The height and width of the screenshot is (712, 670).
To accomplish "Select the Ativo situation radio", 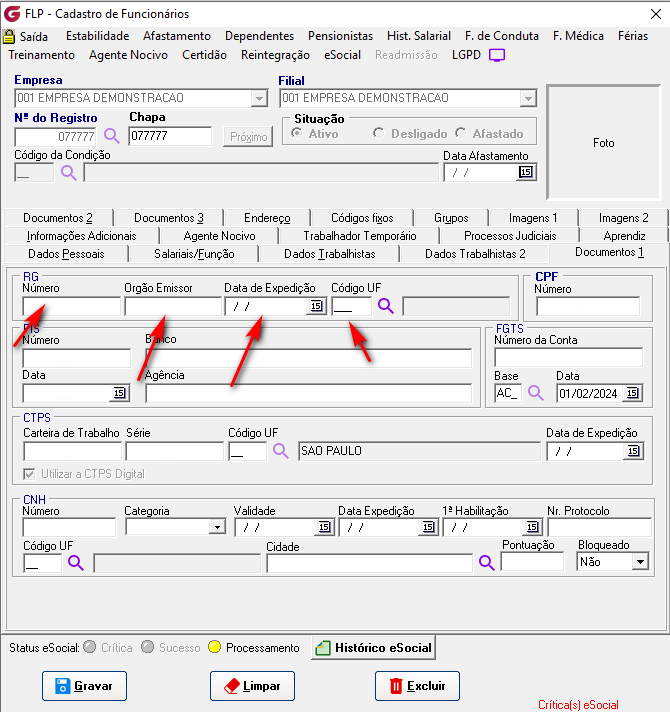I will pos(296,134).
